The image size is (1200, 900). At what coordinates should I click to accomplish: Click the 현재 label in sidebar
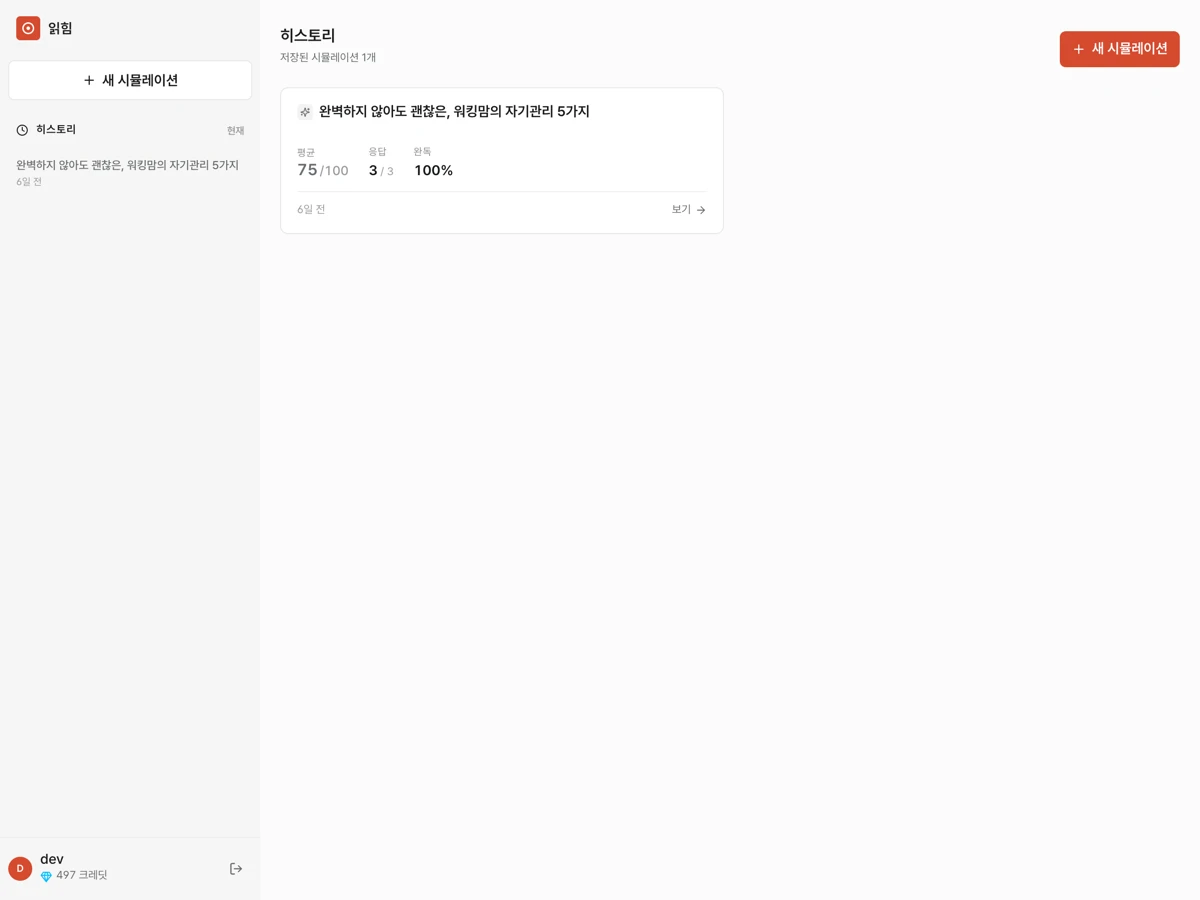(x=235, y=131)
